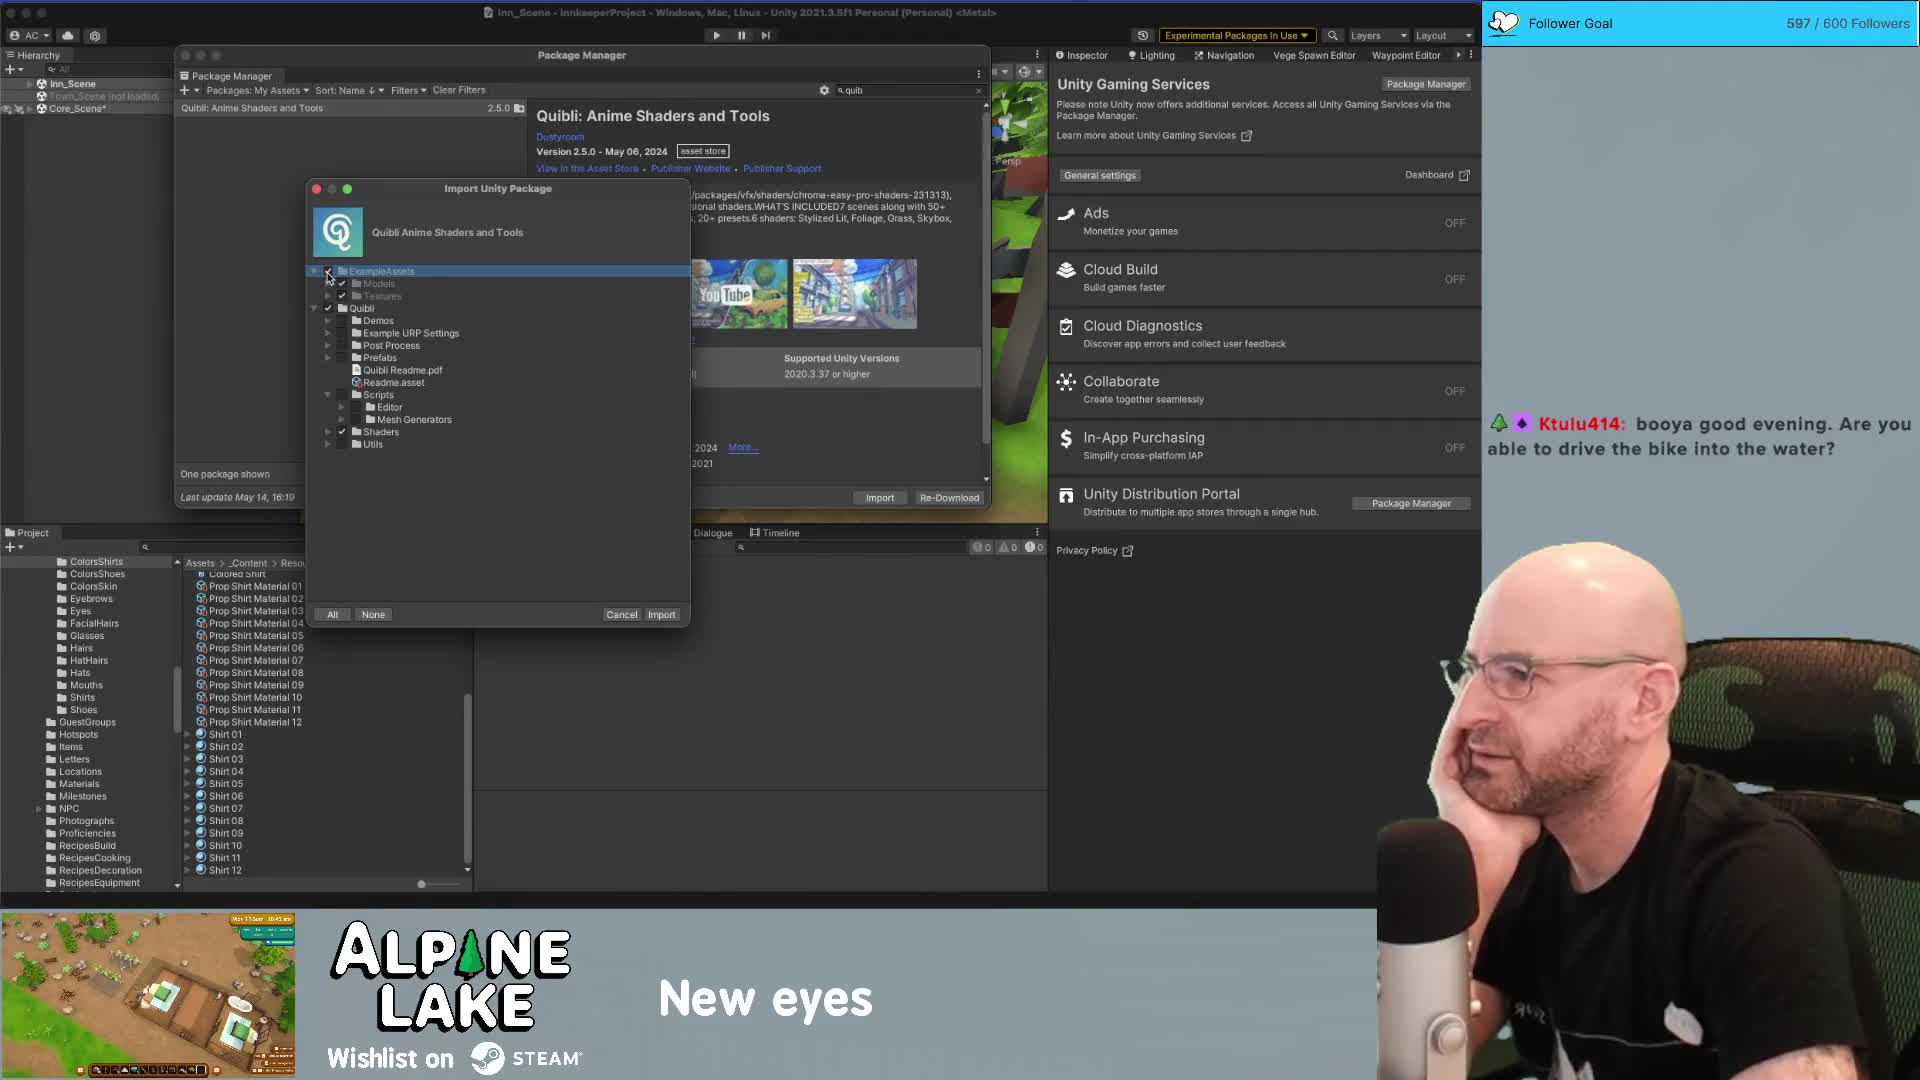
Task: Expand the Shaders folder arrow
Action: tap(328, 432)
